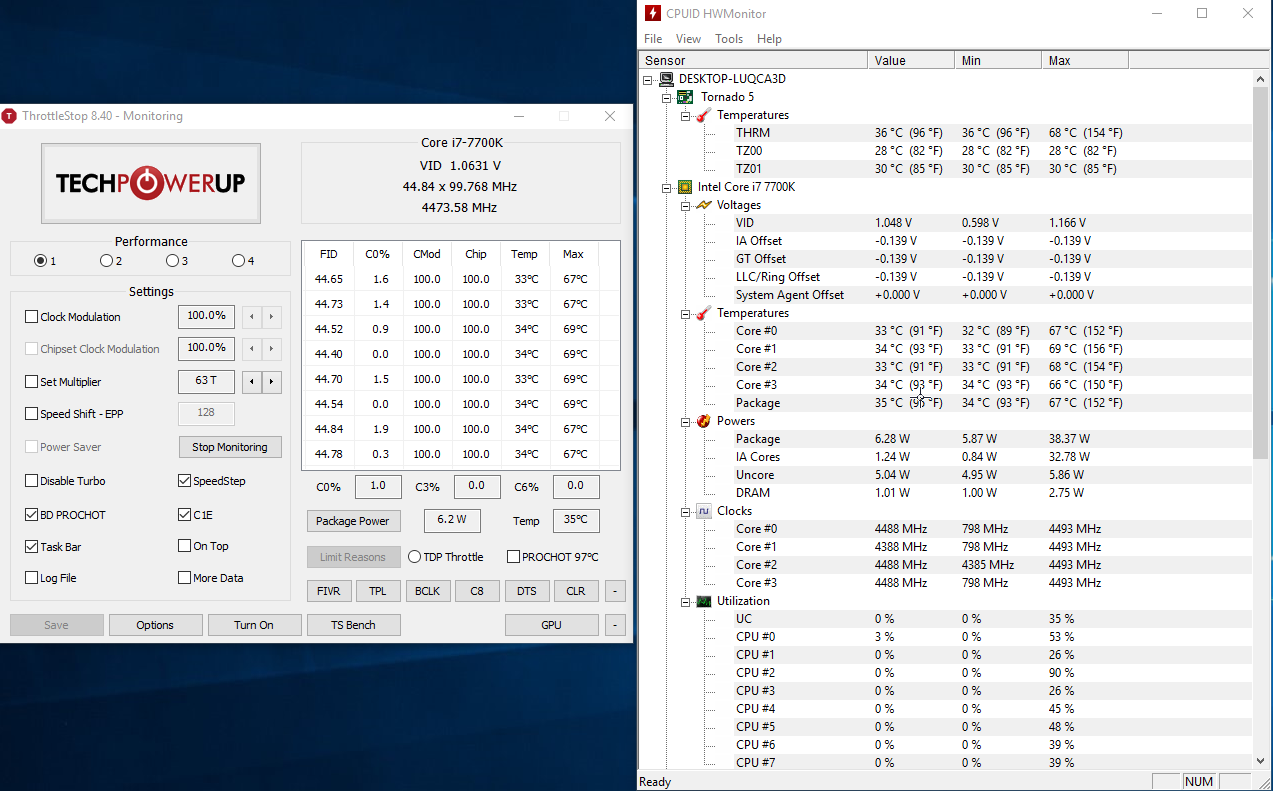Viewport: 1273px width, 791px height.
Task: Enable the Log File checkbox
Action: (x=32, y=578)
